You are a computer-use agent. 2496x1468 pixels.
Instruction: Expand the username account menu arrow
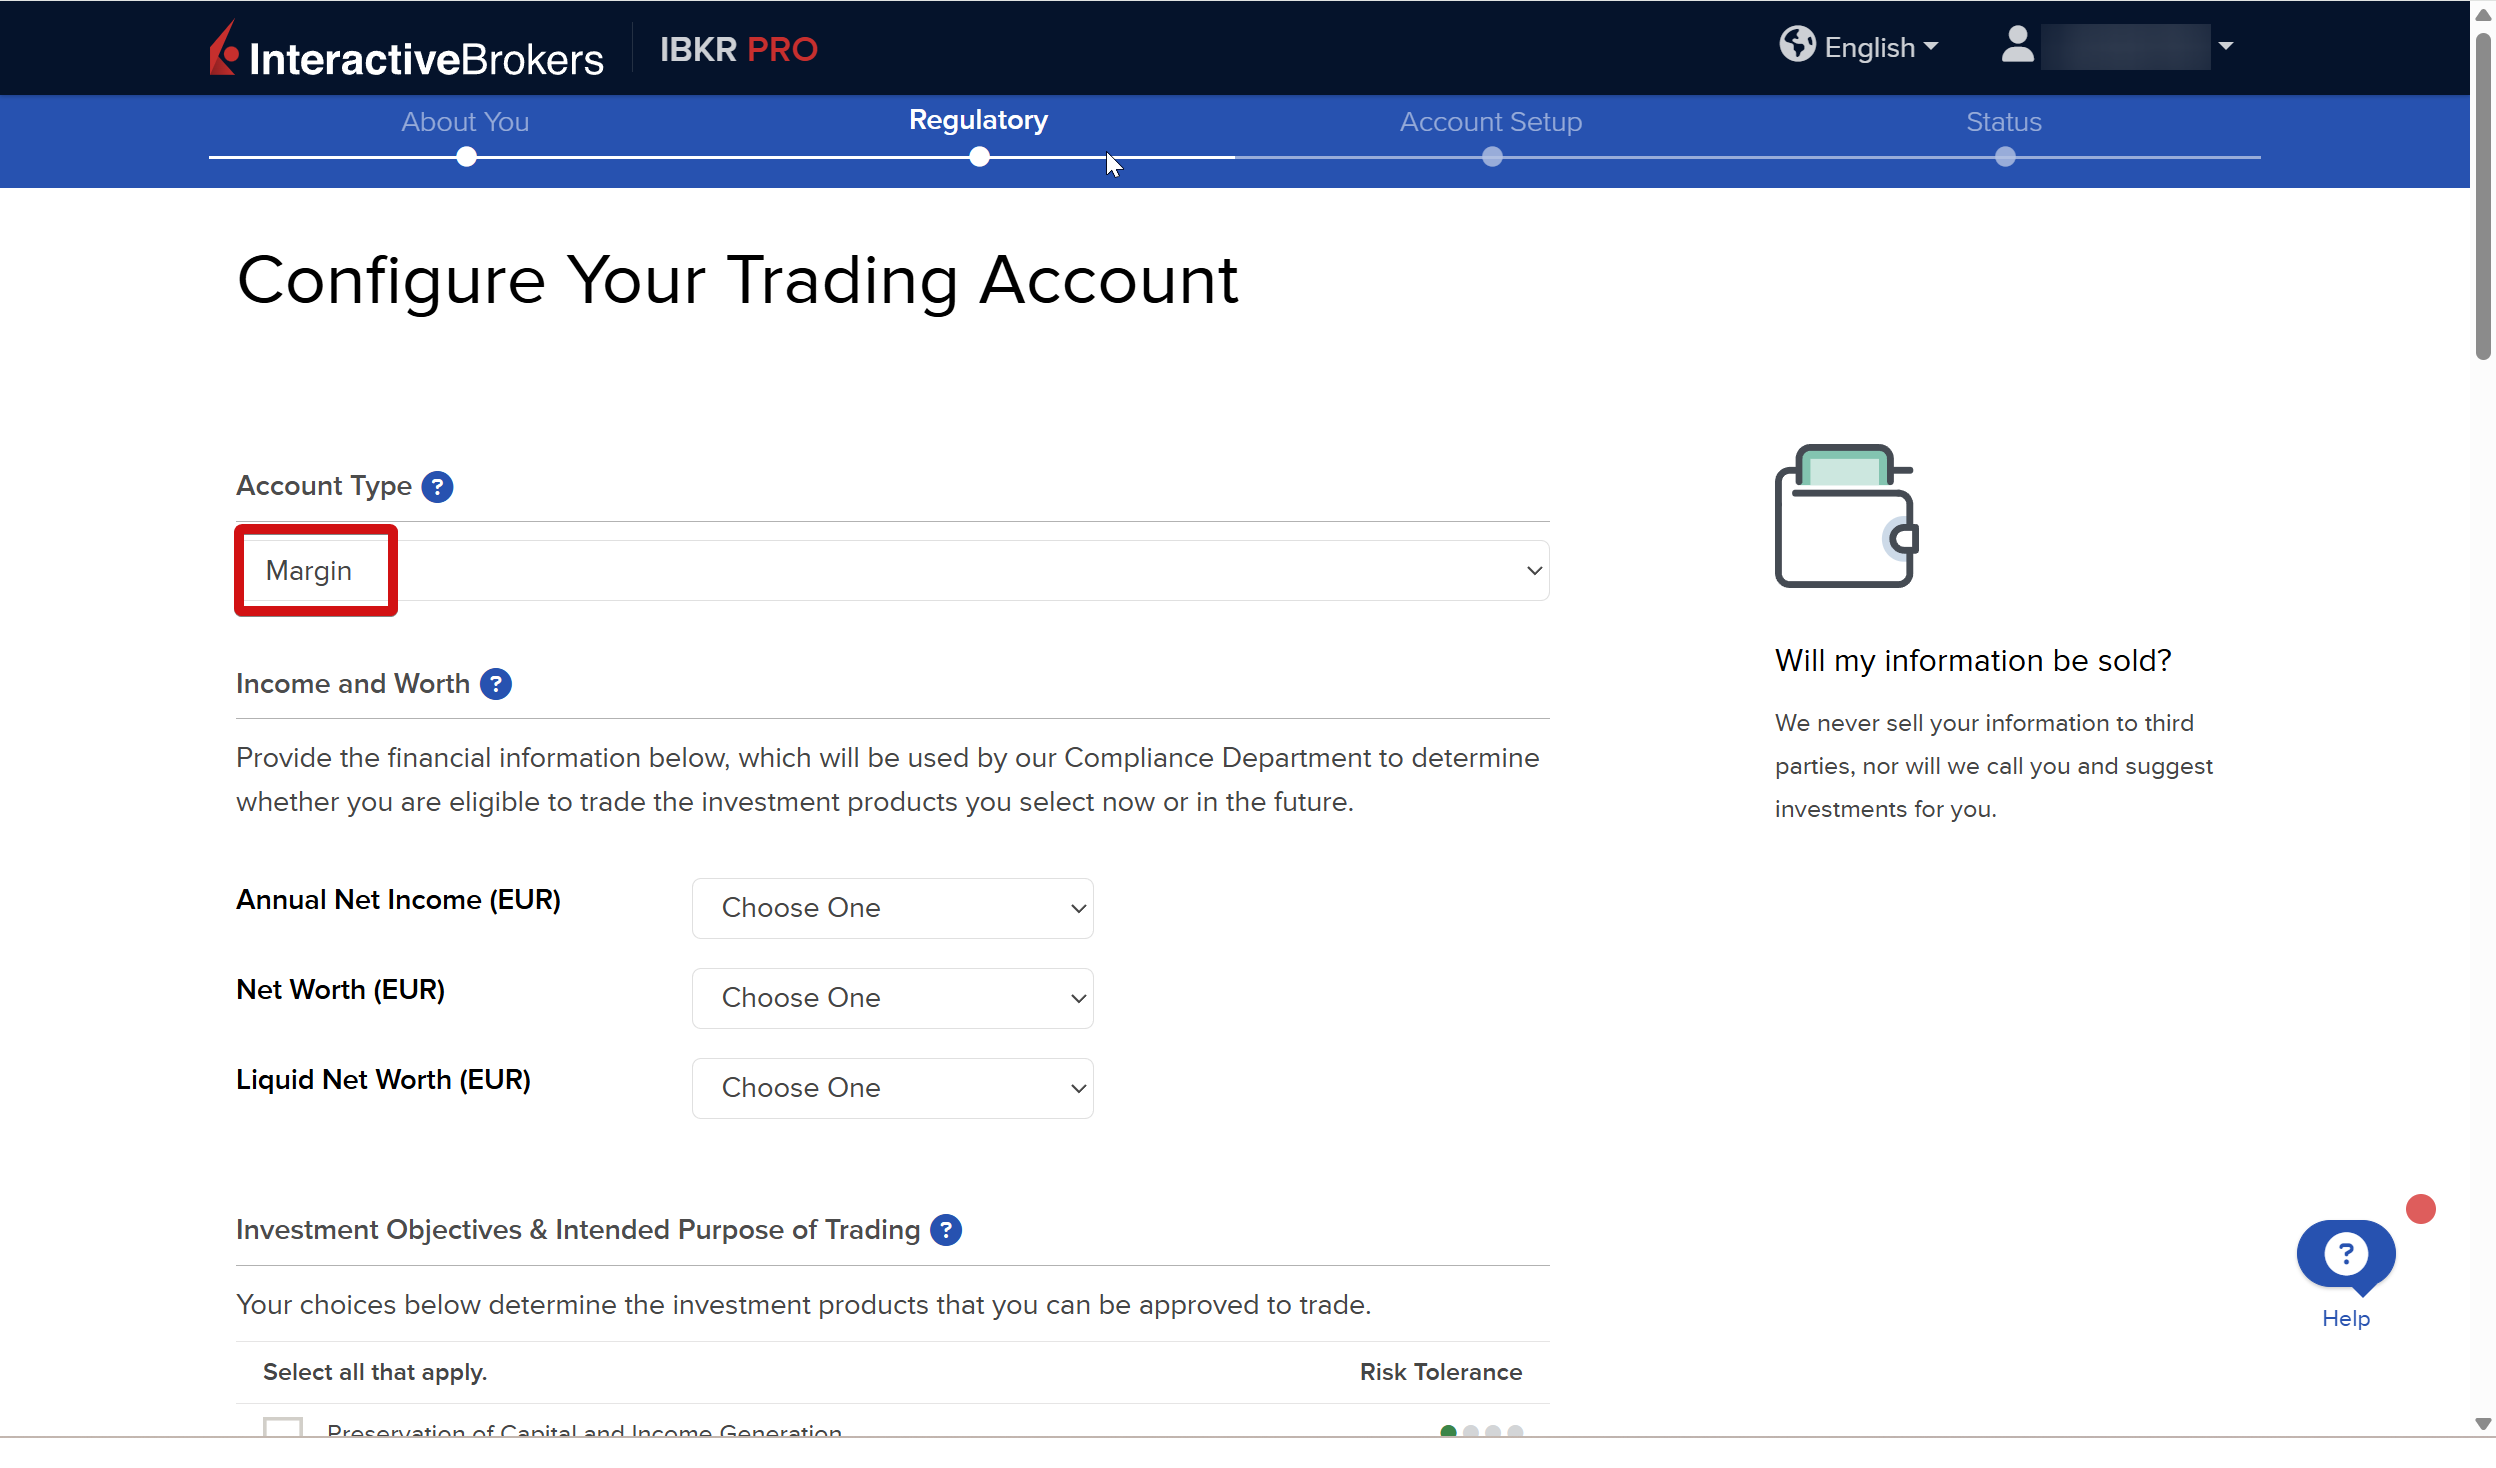[2226, 46]
